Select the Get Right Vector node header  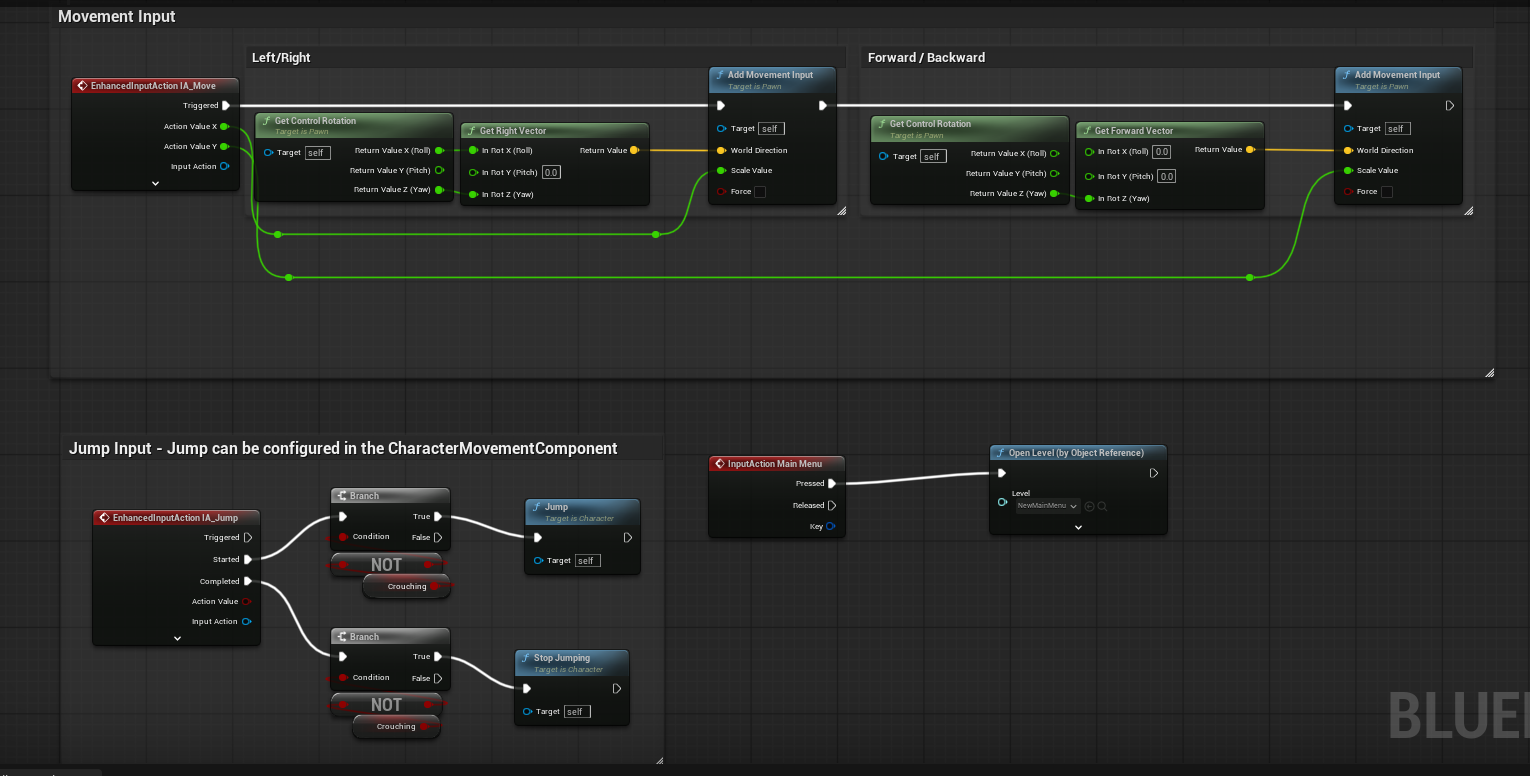555,130
